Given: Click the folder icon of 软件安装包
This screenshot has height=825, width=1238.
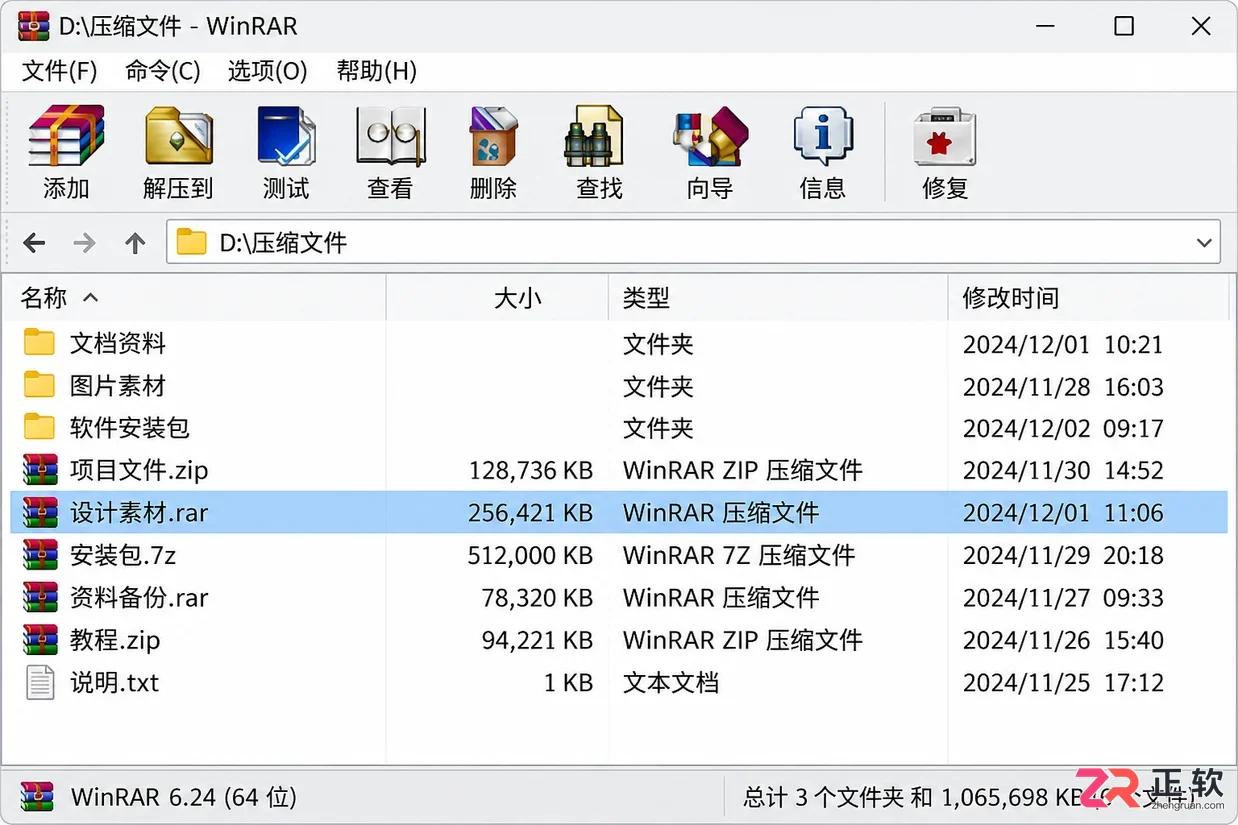Looking at the screenshot, I should coord(39,427).
